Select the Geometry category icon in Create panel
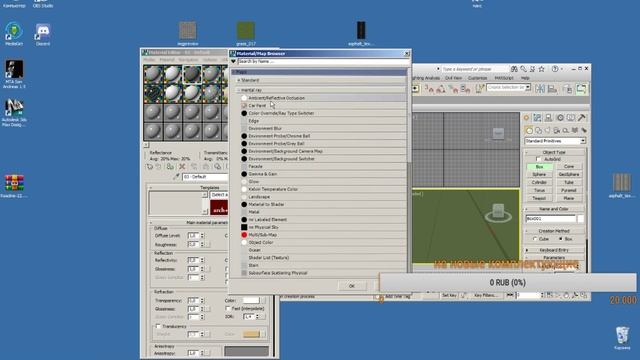640x360 pixels. [x=529, y=131]
